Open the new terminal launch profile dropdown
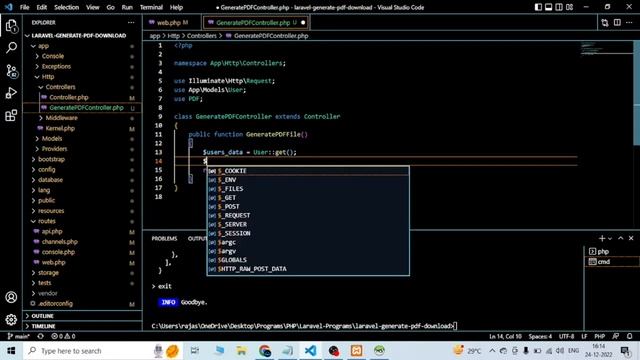Image resolution: width=640 pixels, height=360 pixels. [610, 239]
